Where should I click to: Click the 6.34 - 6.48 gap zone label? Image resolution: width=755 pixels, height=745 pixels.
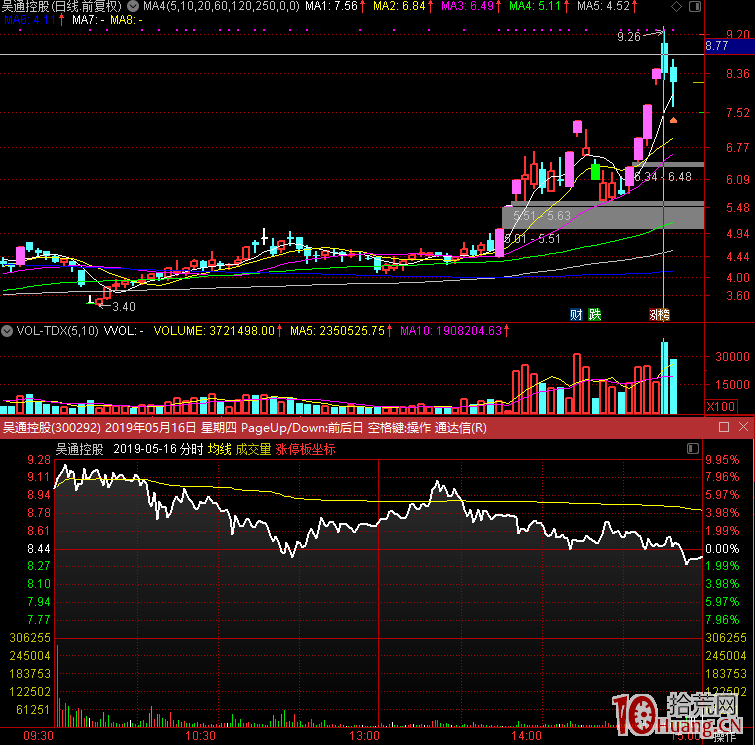point(663,177)
